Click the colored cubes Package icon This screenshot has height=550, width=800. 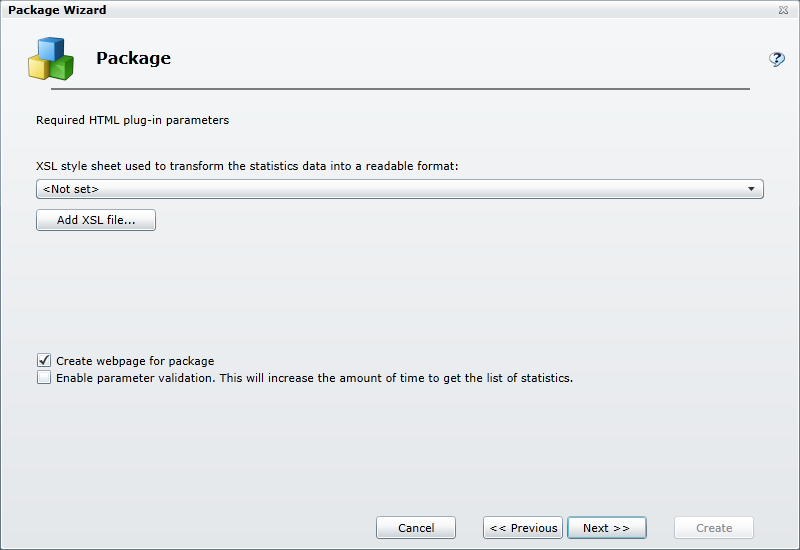[x=50, y=59]
